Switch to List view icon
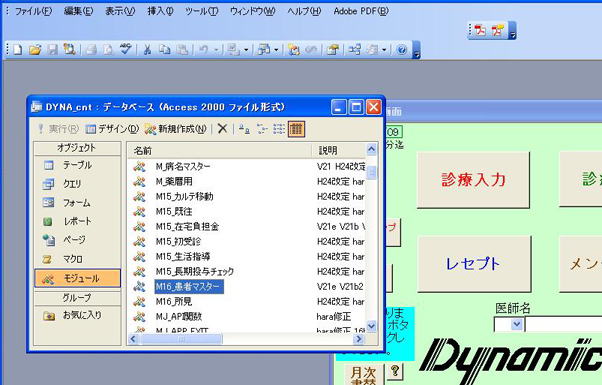602x385 pixels. [x=279, y=129]
